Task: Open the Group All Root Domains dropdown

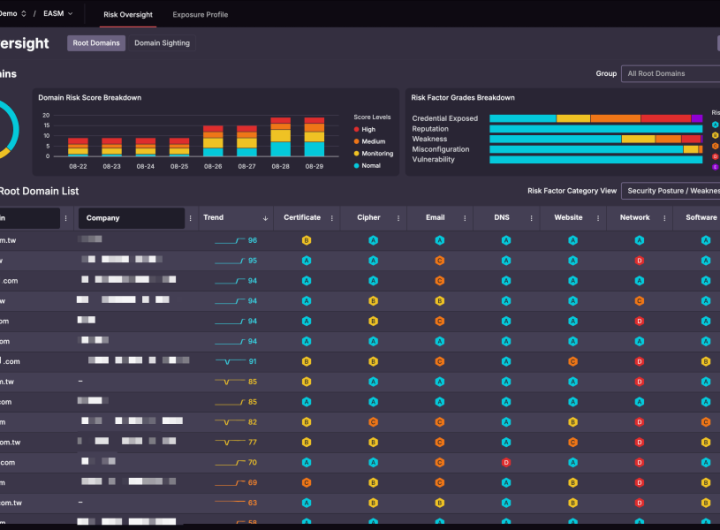Action: pyautogui.click(x=668, y=73)
